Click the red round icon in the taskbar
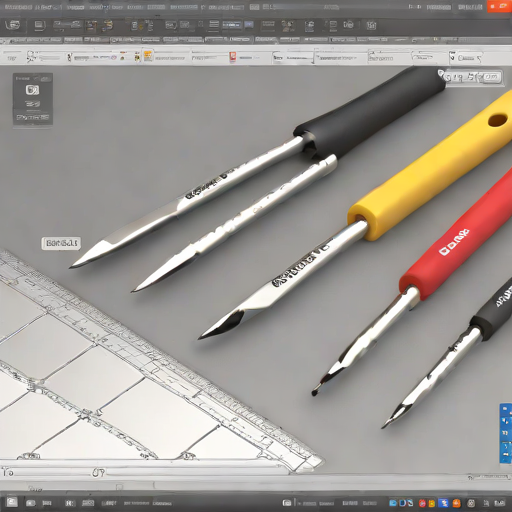The width and height of the screenshot is (512, 512). pyautogui.click(x=422, y=503)
